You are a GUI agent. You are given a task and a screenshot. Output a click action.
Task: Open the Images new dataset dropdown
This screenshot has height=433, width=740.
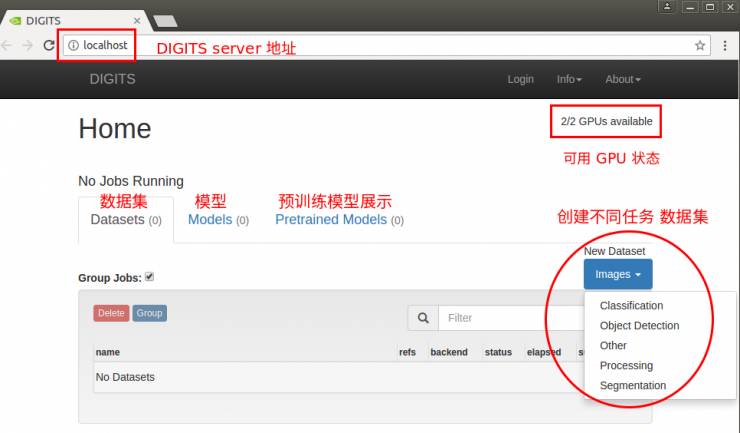[618, 274]
